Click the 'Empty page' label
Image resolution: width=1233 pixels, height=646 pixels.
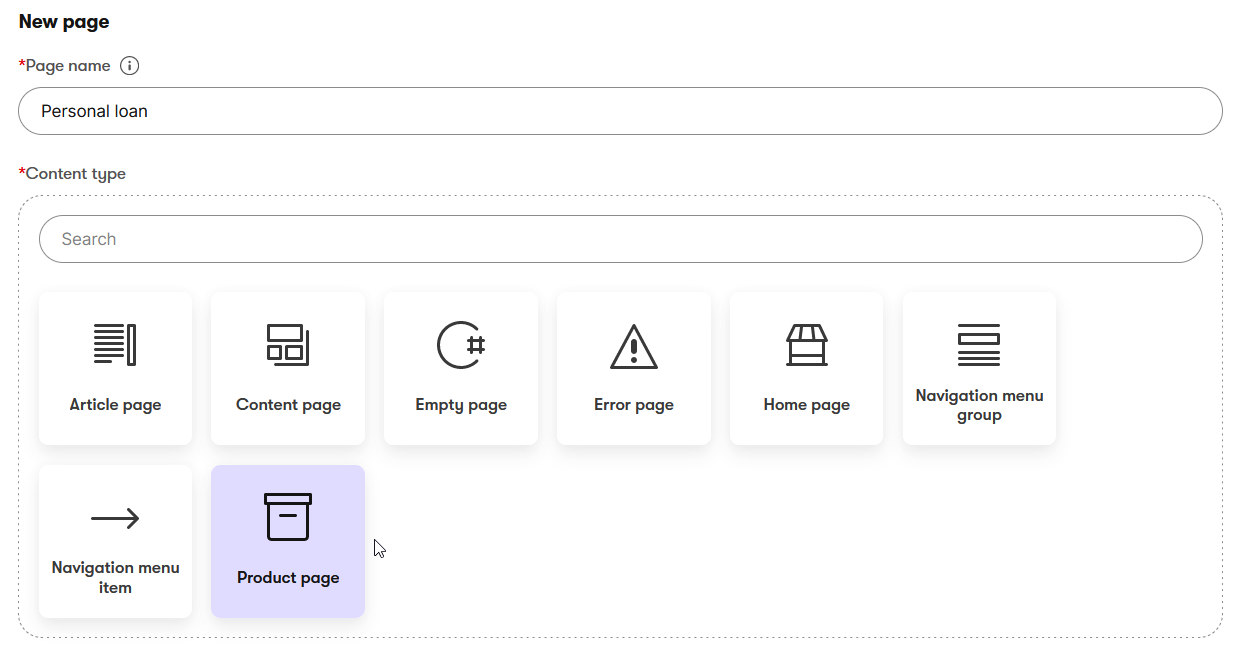461,405
